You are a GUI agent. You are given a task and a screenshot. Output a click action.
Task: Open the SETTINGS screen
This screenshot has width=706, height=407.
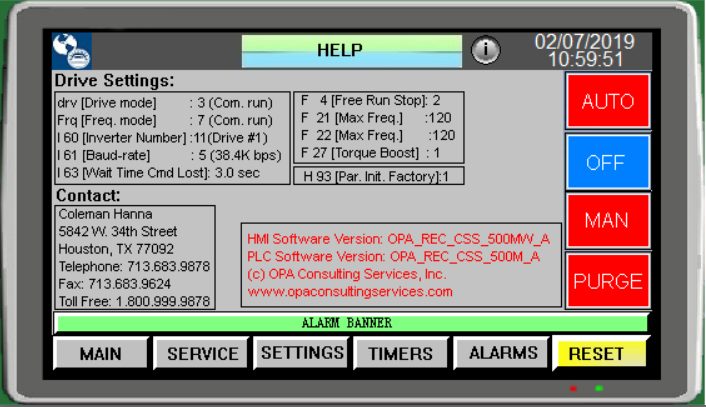pyautogui.click(x=302, y=352)
